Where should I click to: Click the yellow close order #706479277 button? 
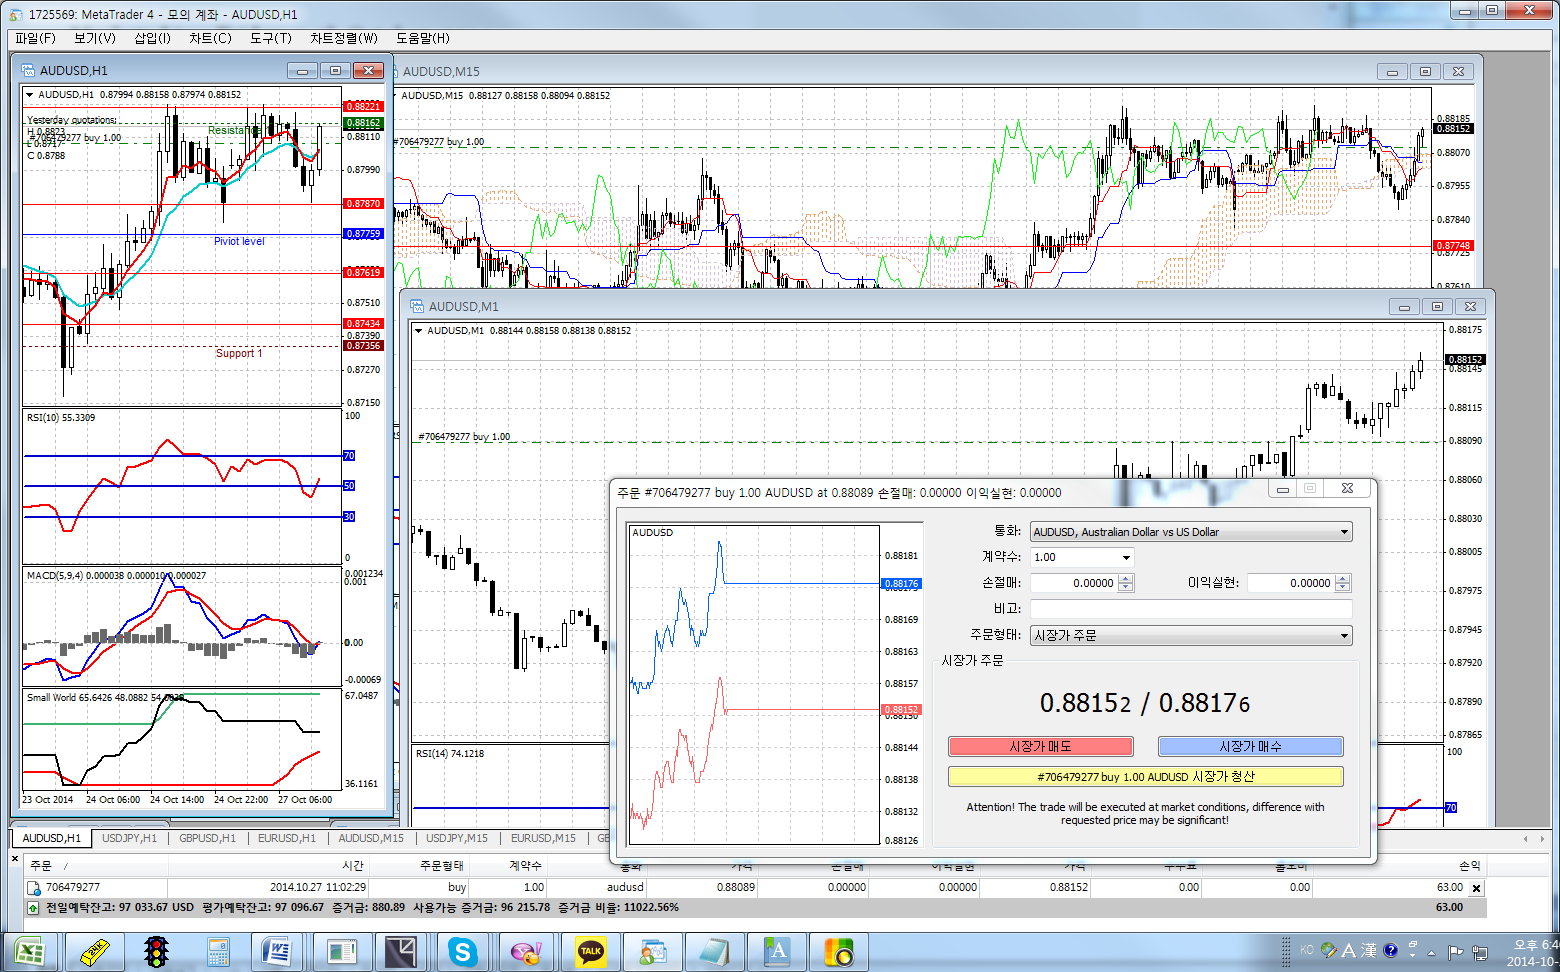(x=1145, y=777)
